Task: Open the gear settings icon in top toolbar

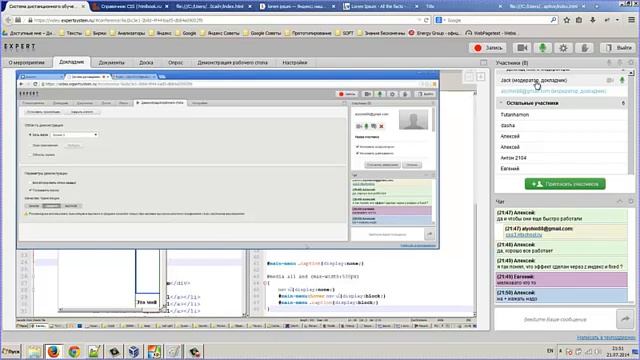Action: coord(563,48)
